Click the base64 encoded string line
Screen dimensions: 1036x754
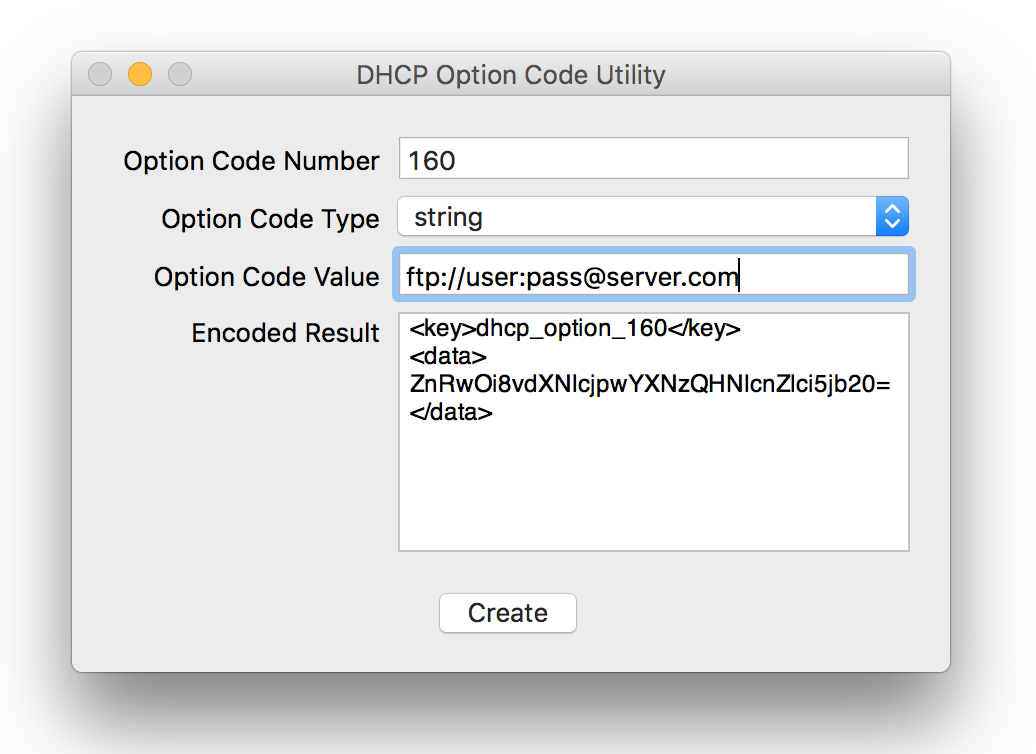tap(650, 384)
